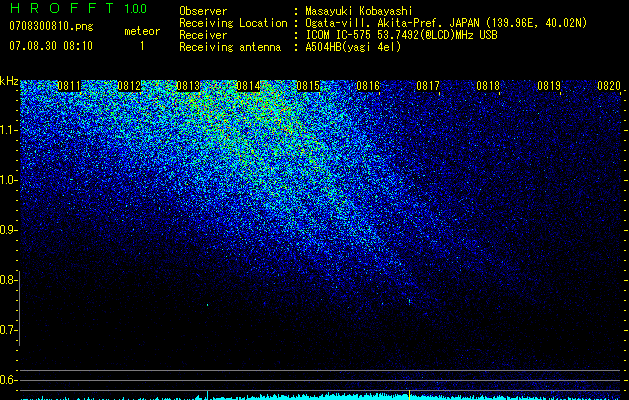Click the kHz axis unit label
Screen dimensions: 629x400
pyautogui.click(x=9, y=81)
